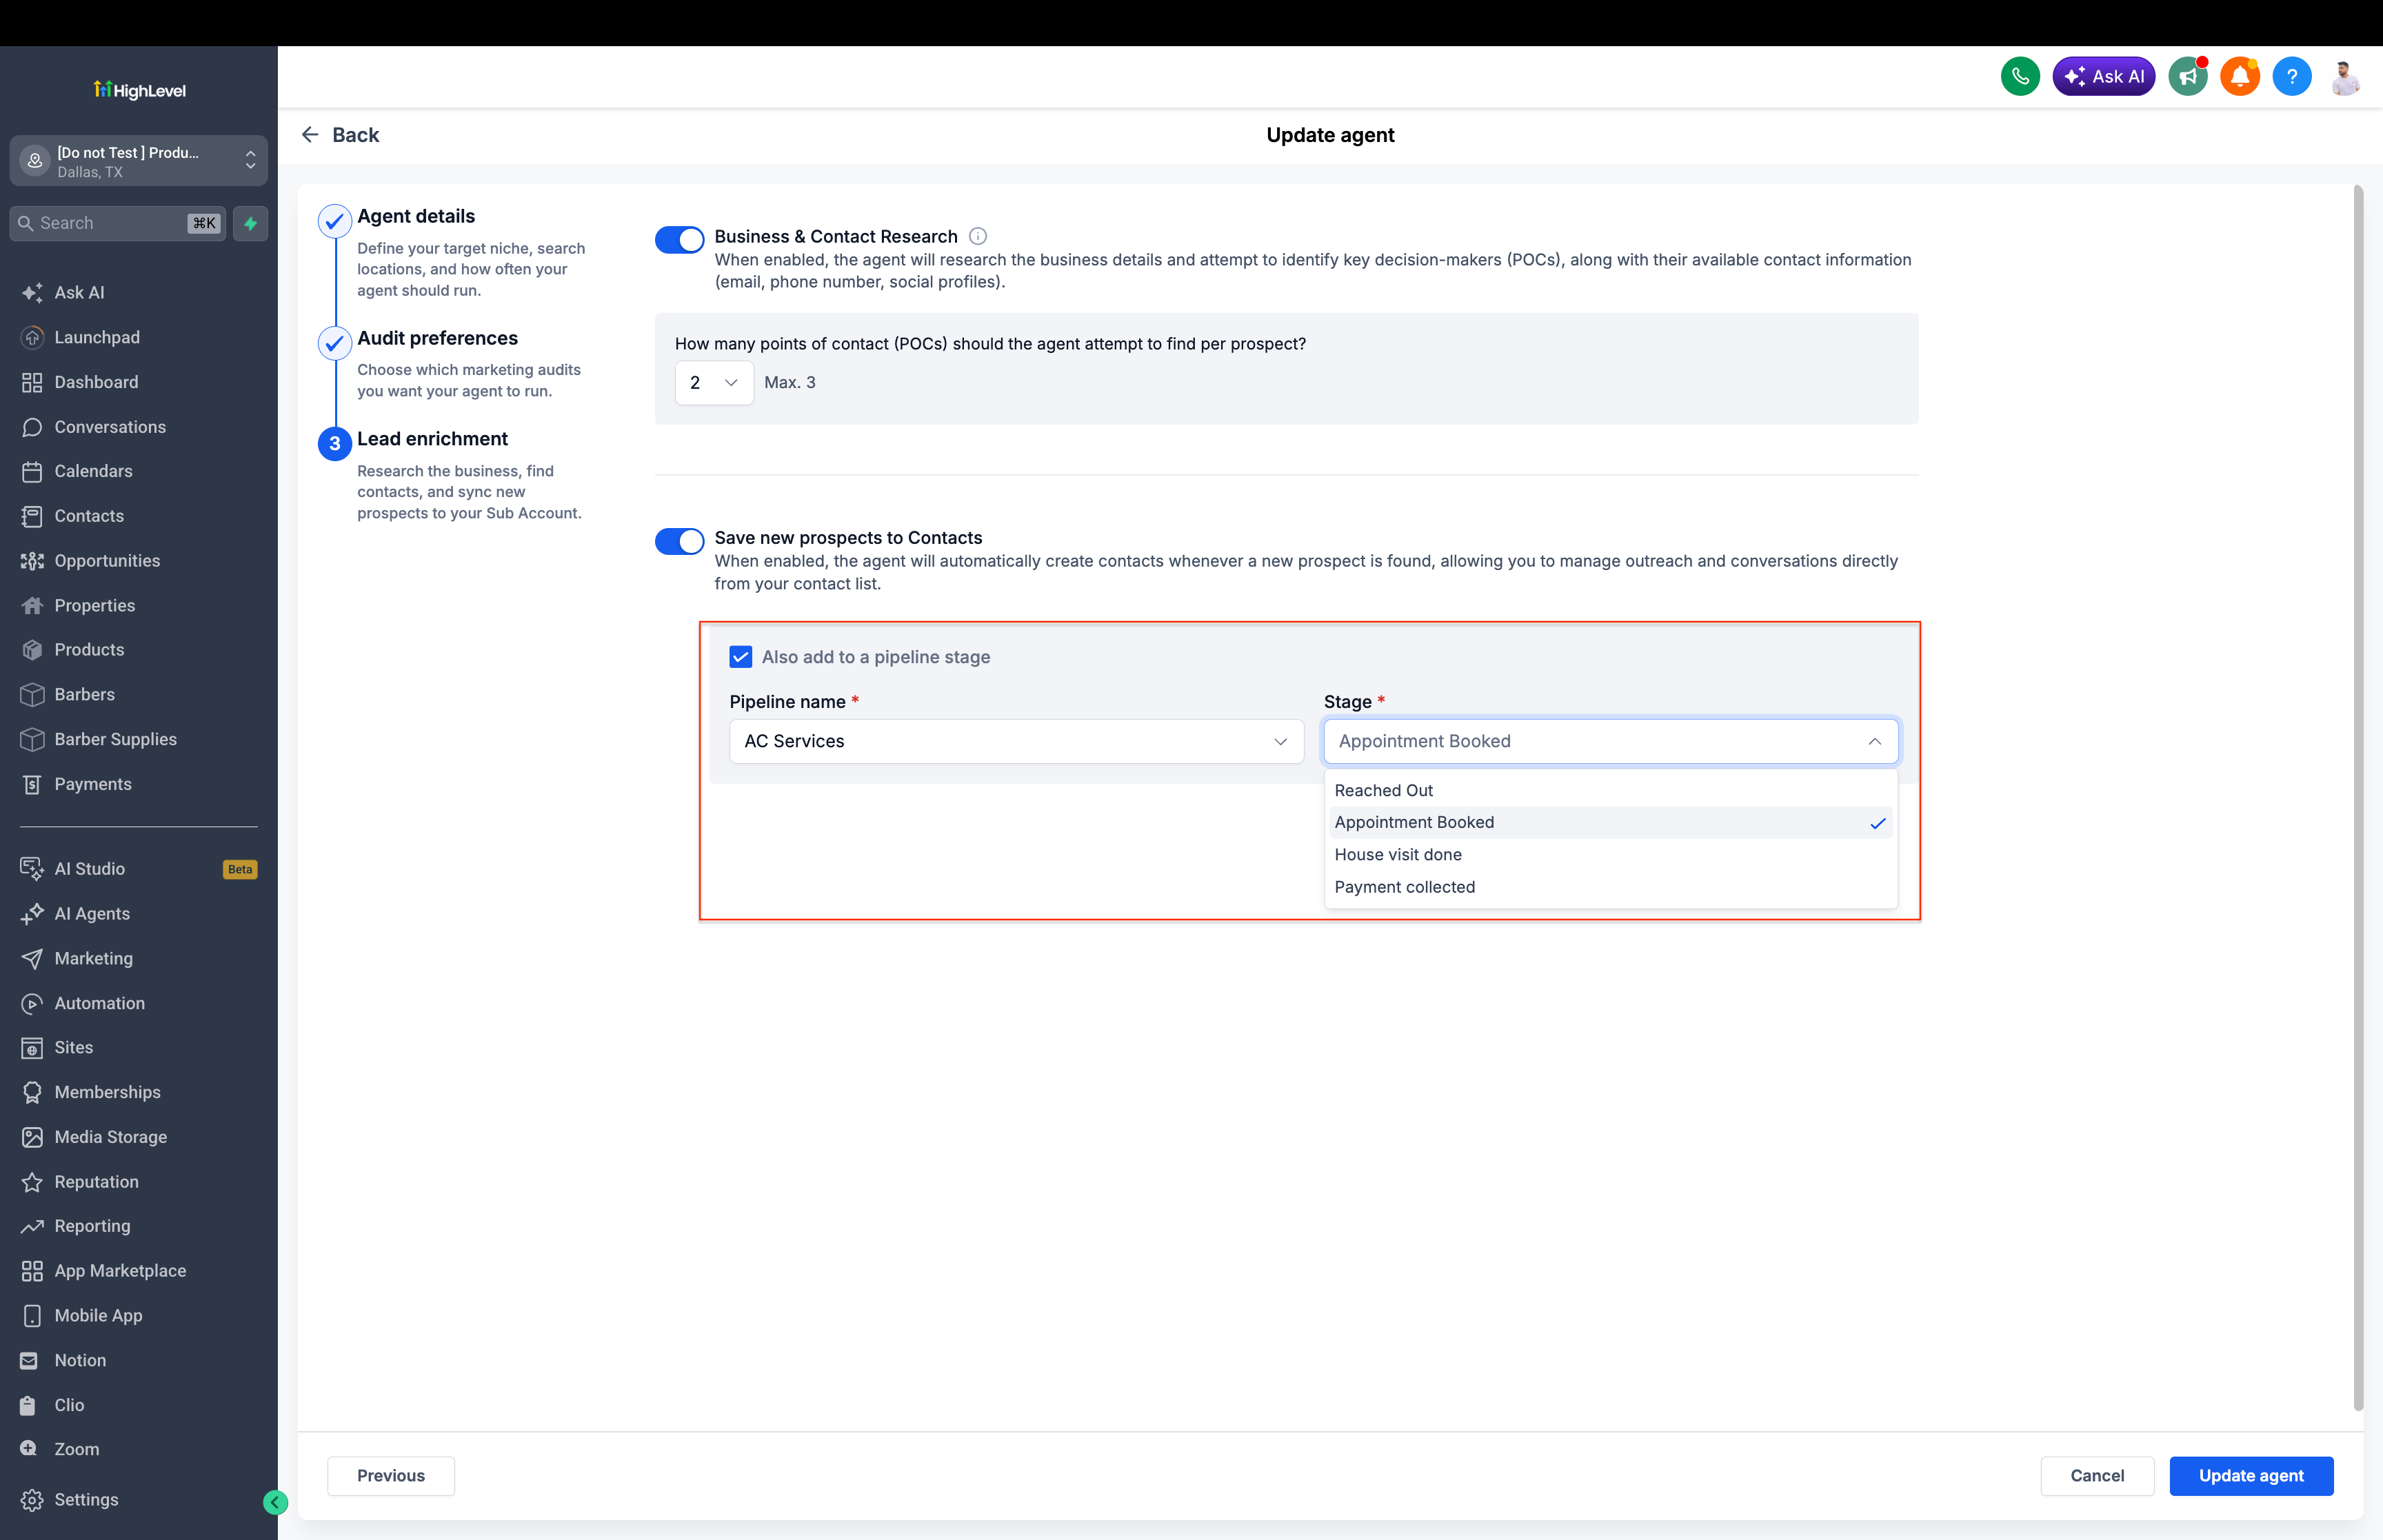Viewport: 2383px width, 1540px height.
Task: Collapse the Stage dropdown Appointment Booked
Action: pyautogui.click(x=1610, y=741)
